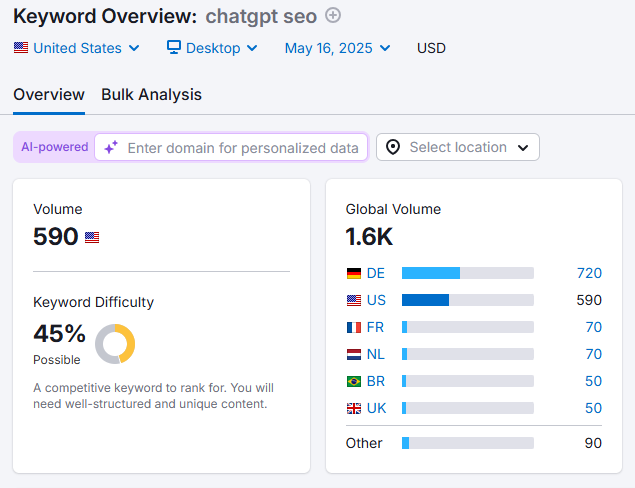The width and height of the screenshot is (635, 488).
Task: Click the location pin icon
Action: click(393, 147)
